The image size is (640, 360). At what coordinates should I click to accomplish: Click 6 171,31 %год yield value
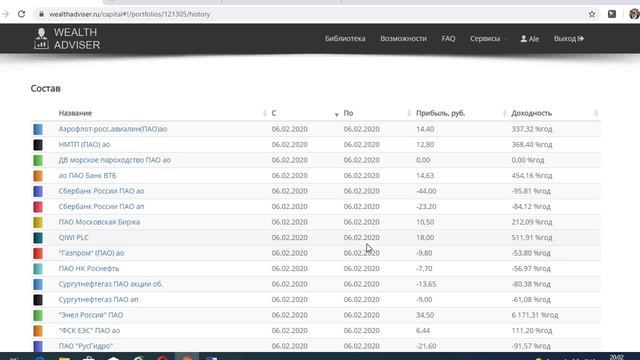pyautogui.click(x=535, y=315)
